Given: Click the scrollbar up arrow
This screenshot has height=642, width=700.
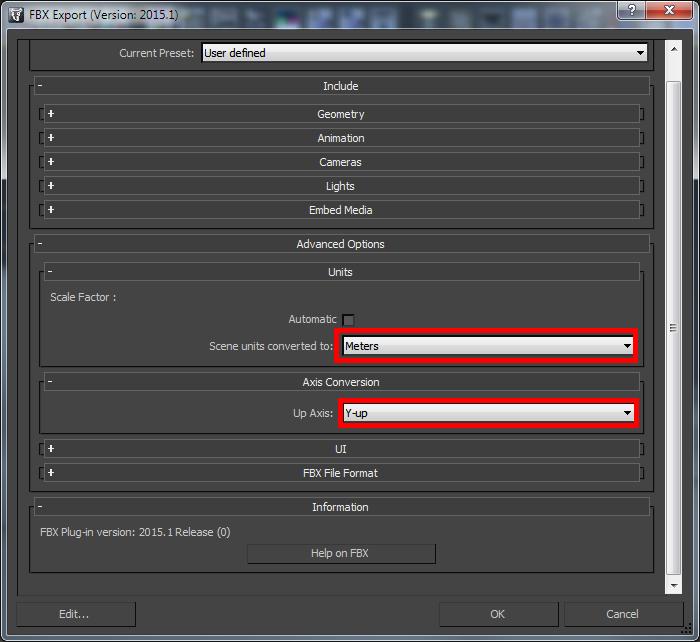Looking at the screenshot, I should pyautogui.click(x=674, y=49).
